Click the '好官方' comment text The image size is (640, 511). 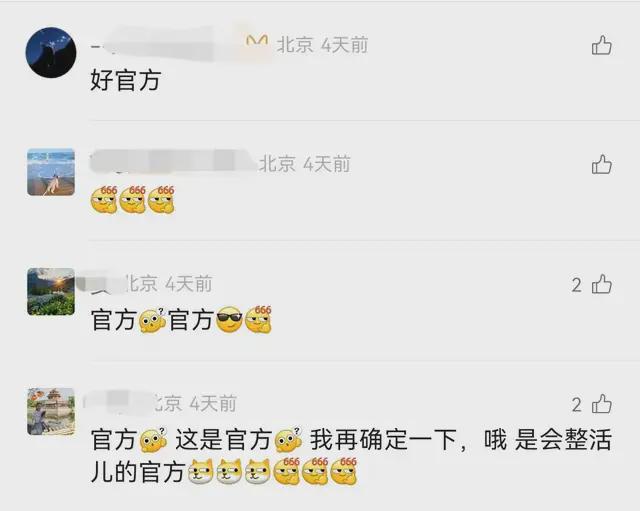[126, 80]
